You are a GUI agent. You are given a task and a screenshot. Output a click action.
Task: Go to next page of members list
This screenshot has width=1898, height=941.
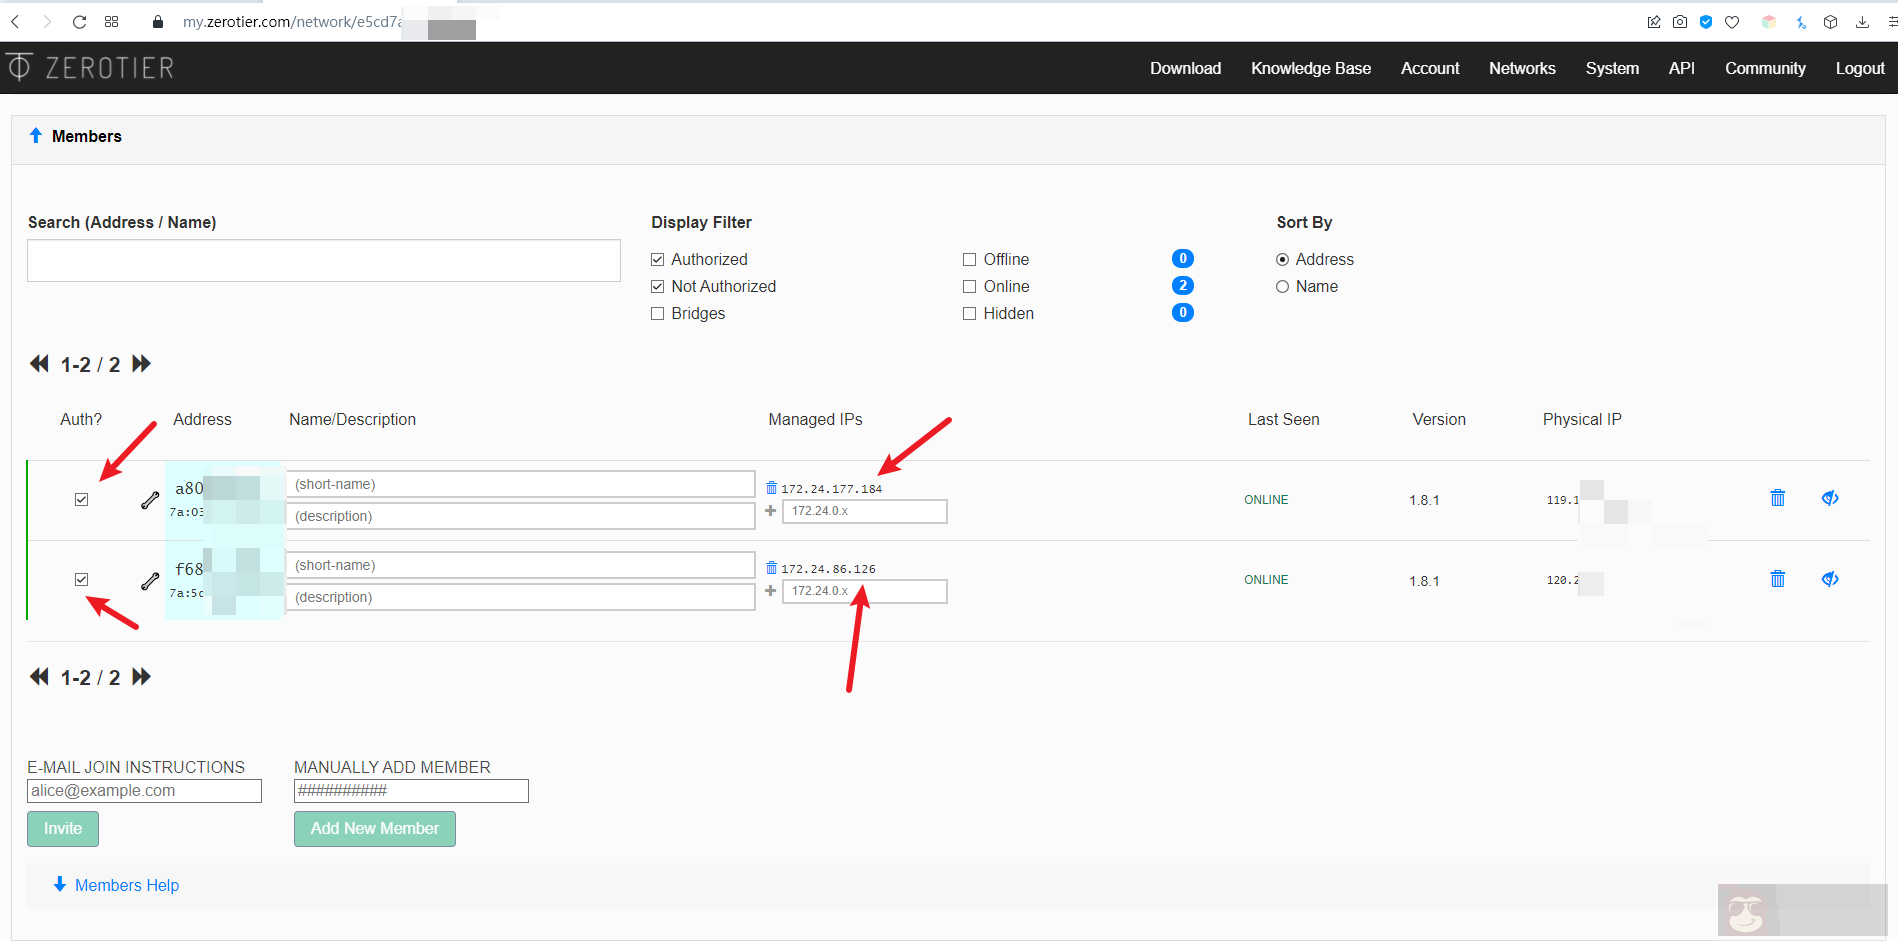coord(142,364)
